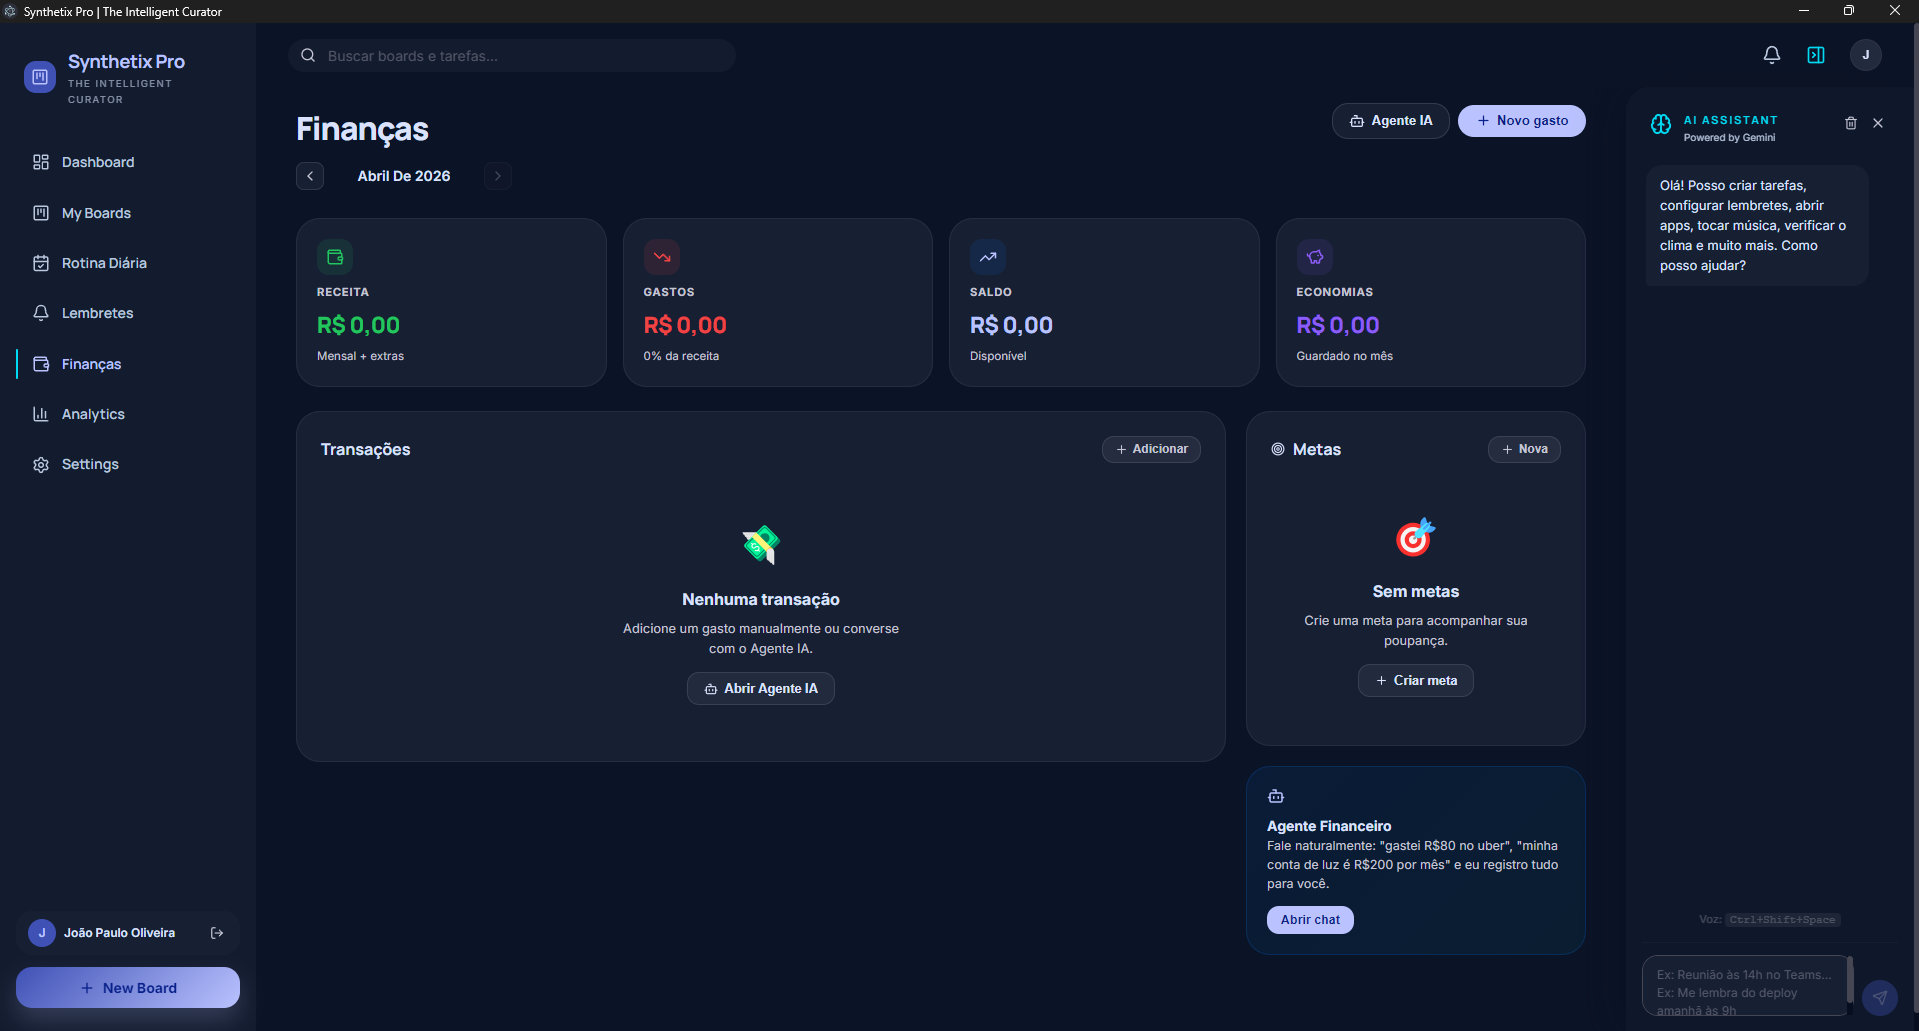
Task: Click the money emoji above Nenhuma transação
Action: click(761, 545)
